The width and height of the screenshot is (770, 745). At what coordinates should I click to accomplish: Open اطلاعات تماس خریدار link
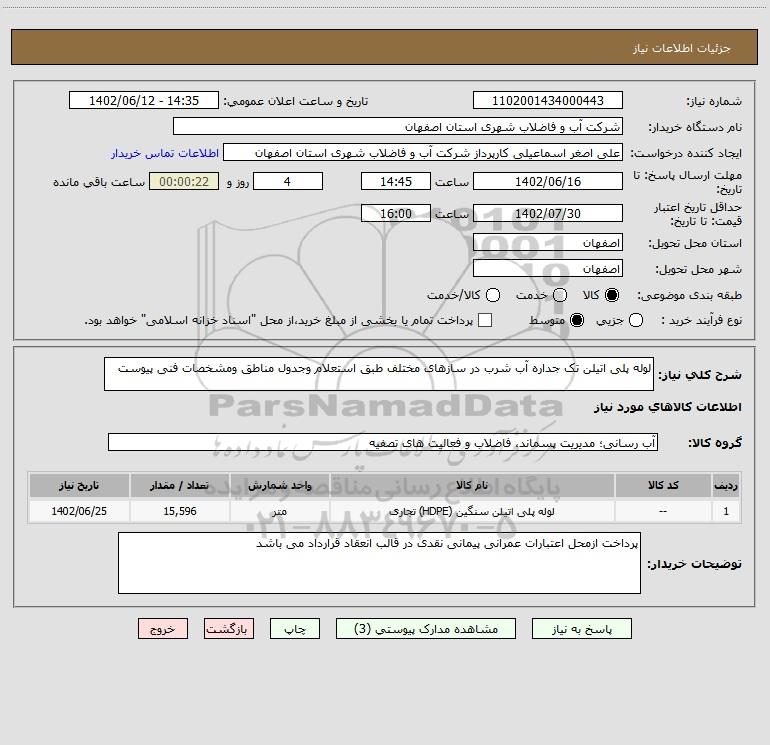(165, 153)
